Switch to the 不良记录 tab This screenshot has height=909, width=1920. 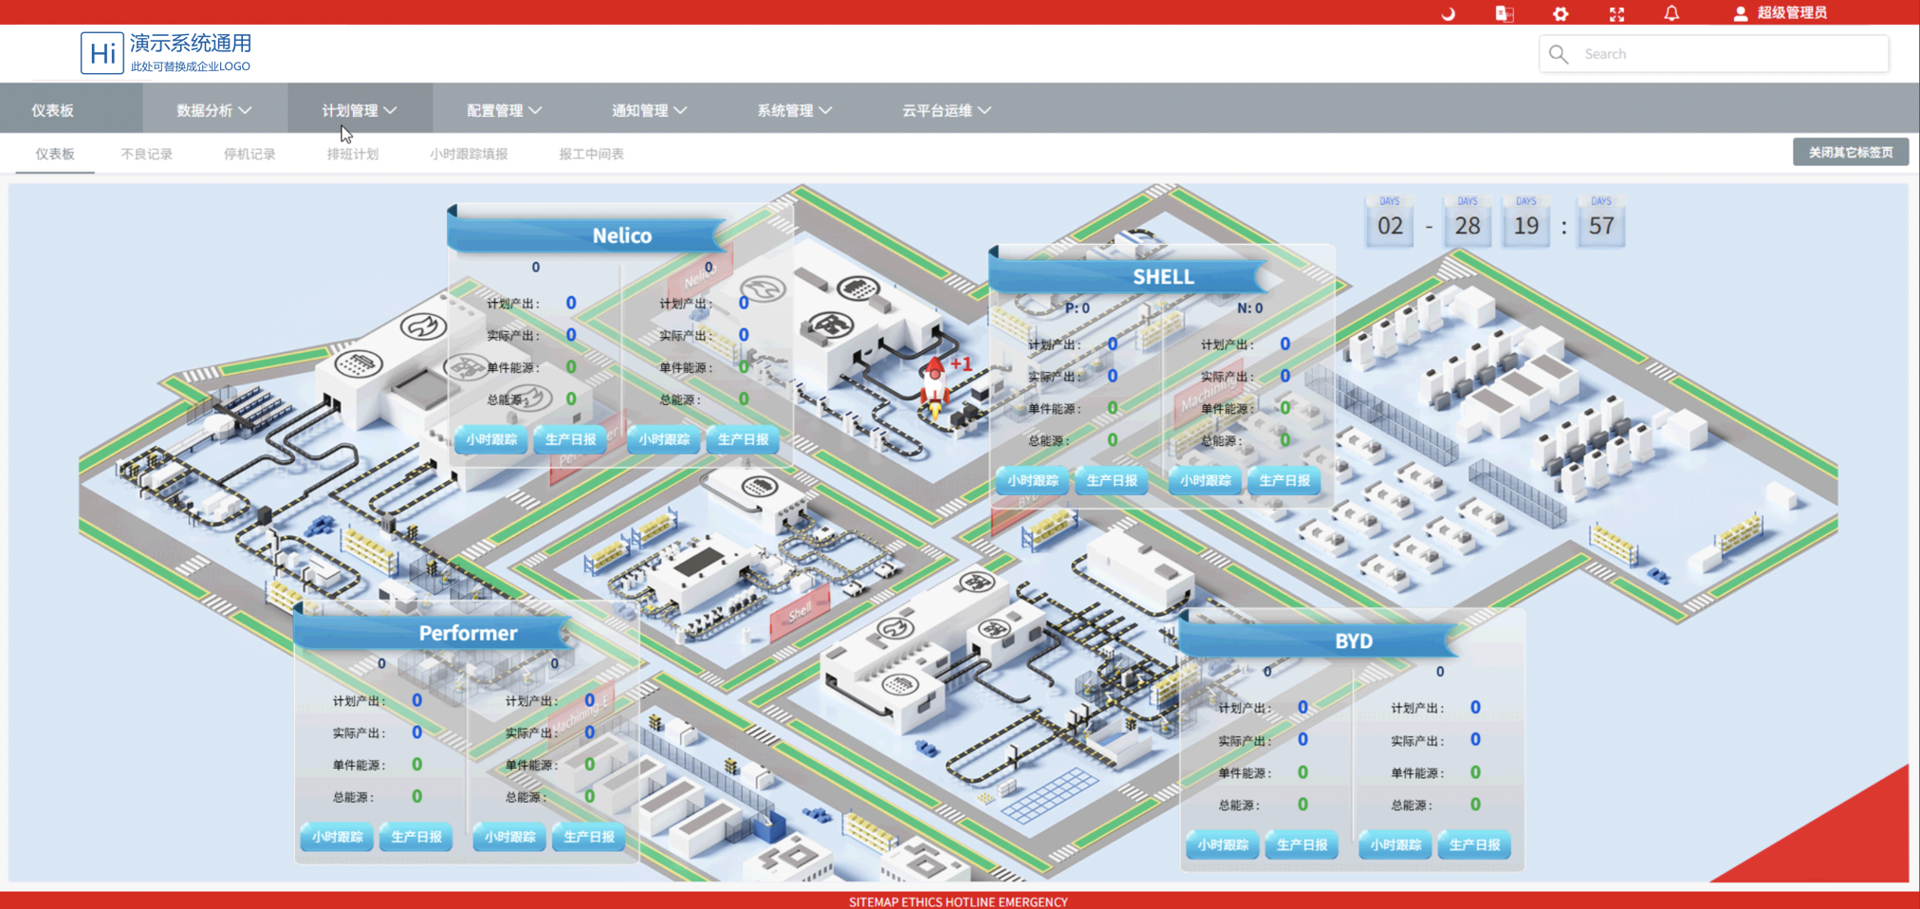tap(147, 154)
